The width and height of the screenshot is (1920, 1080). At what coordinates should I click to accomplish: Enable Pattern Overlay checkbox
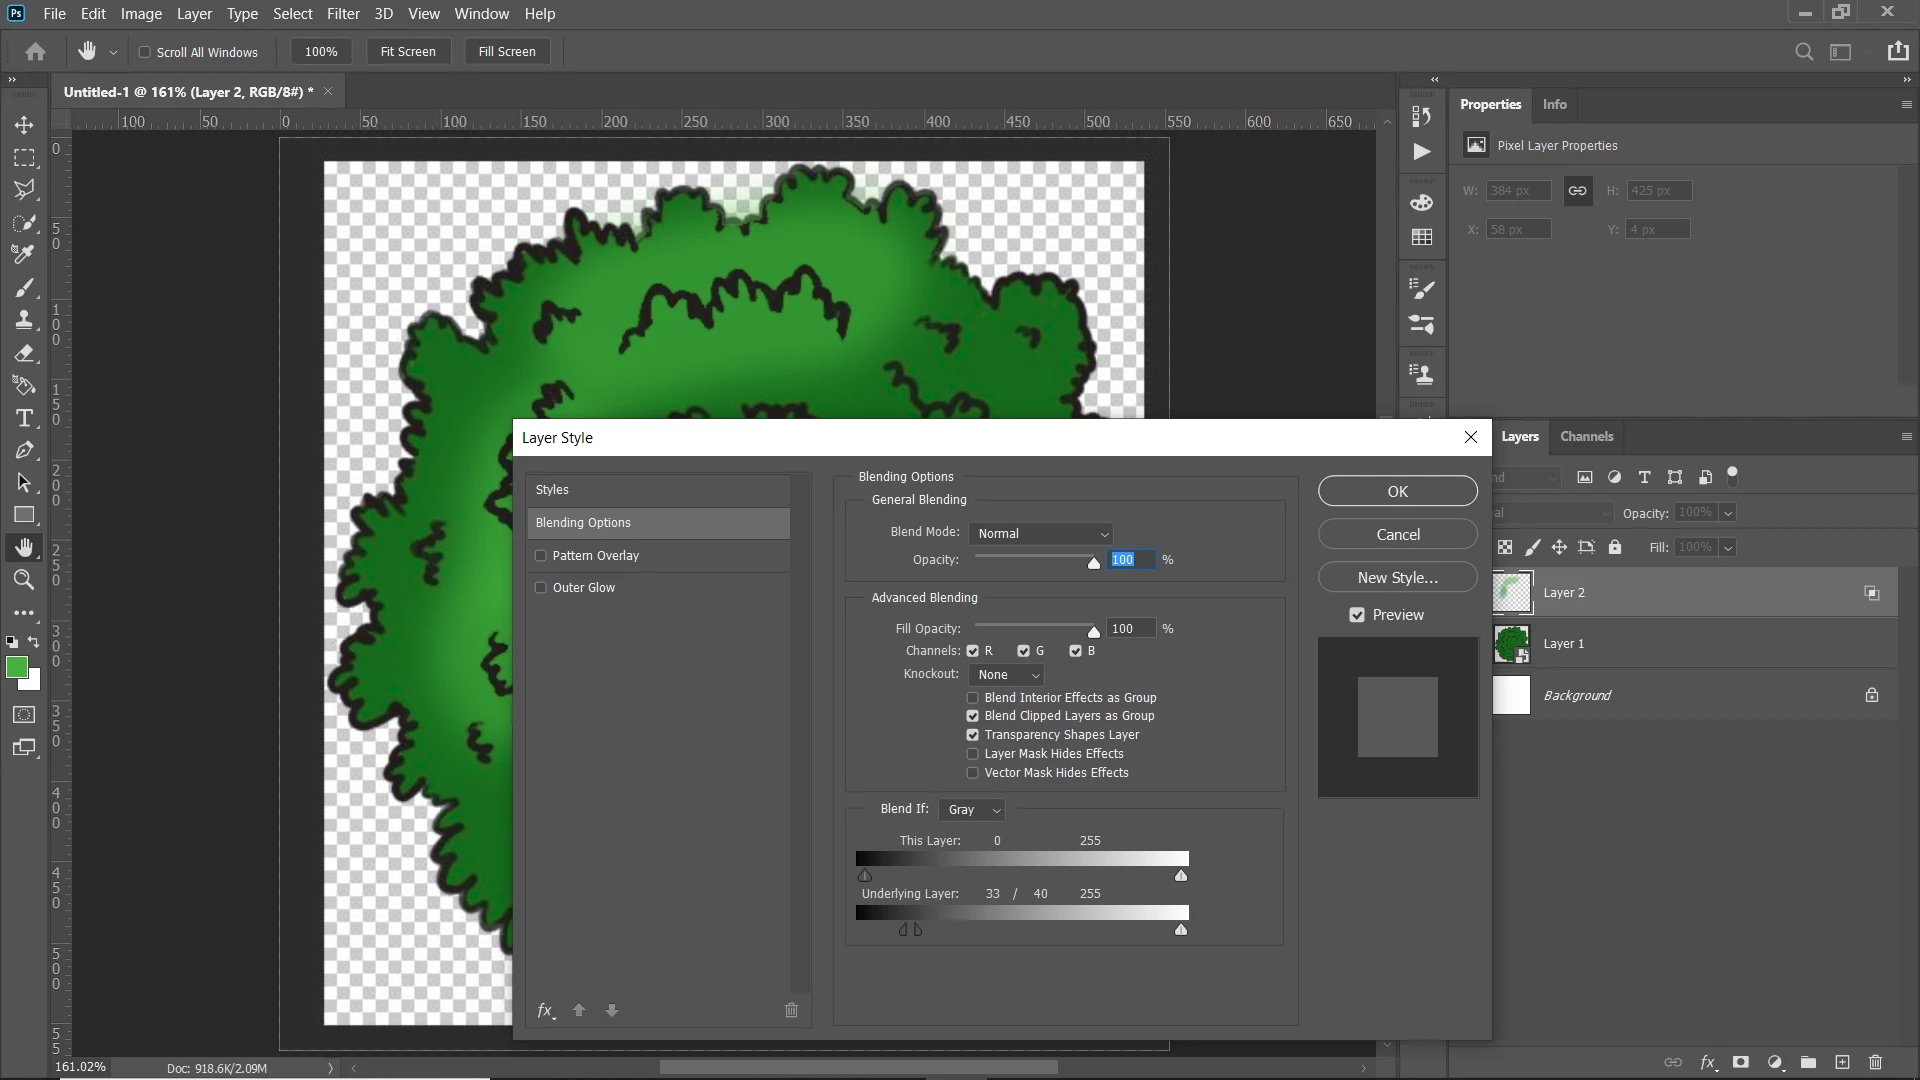point(541,556)
